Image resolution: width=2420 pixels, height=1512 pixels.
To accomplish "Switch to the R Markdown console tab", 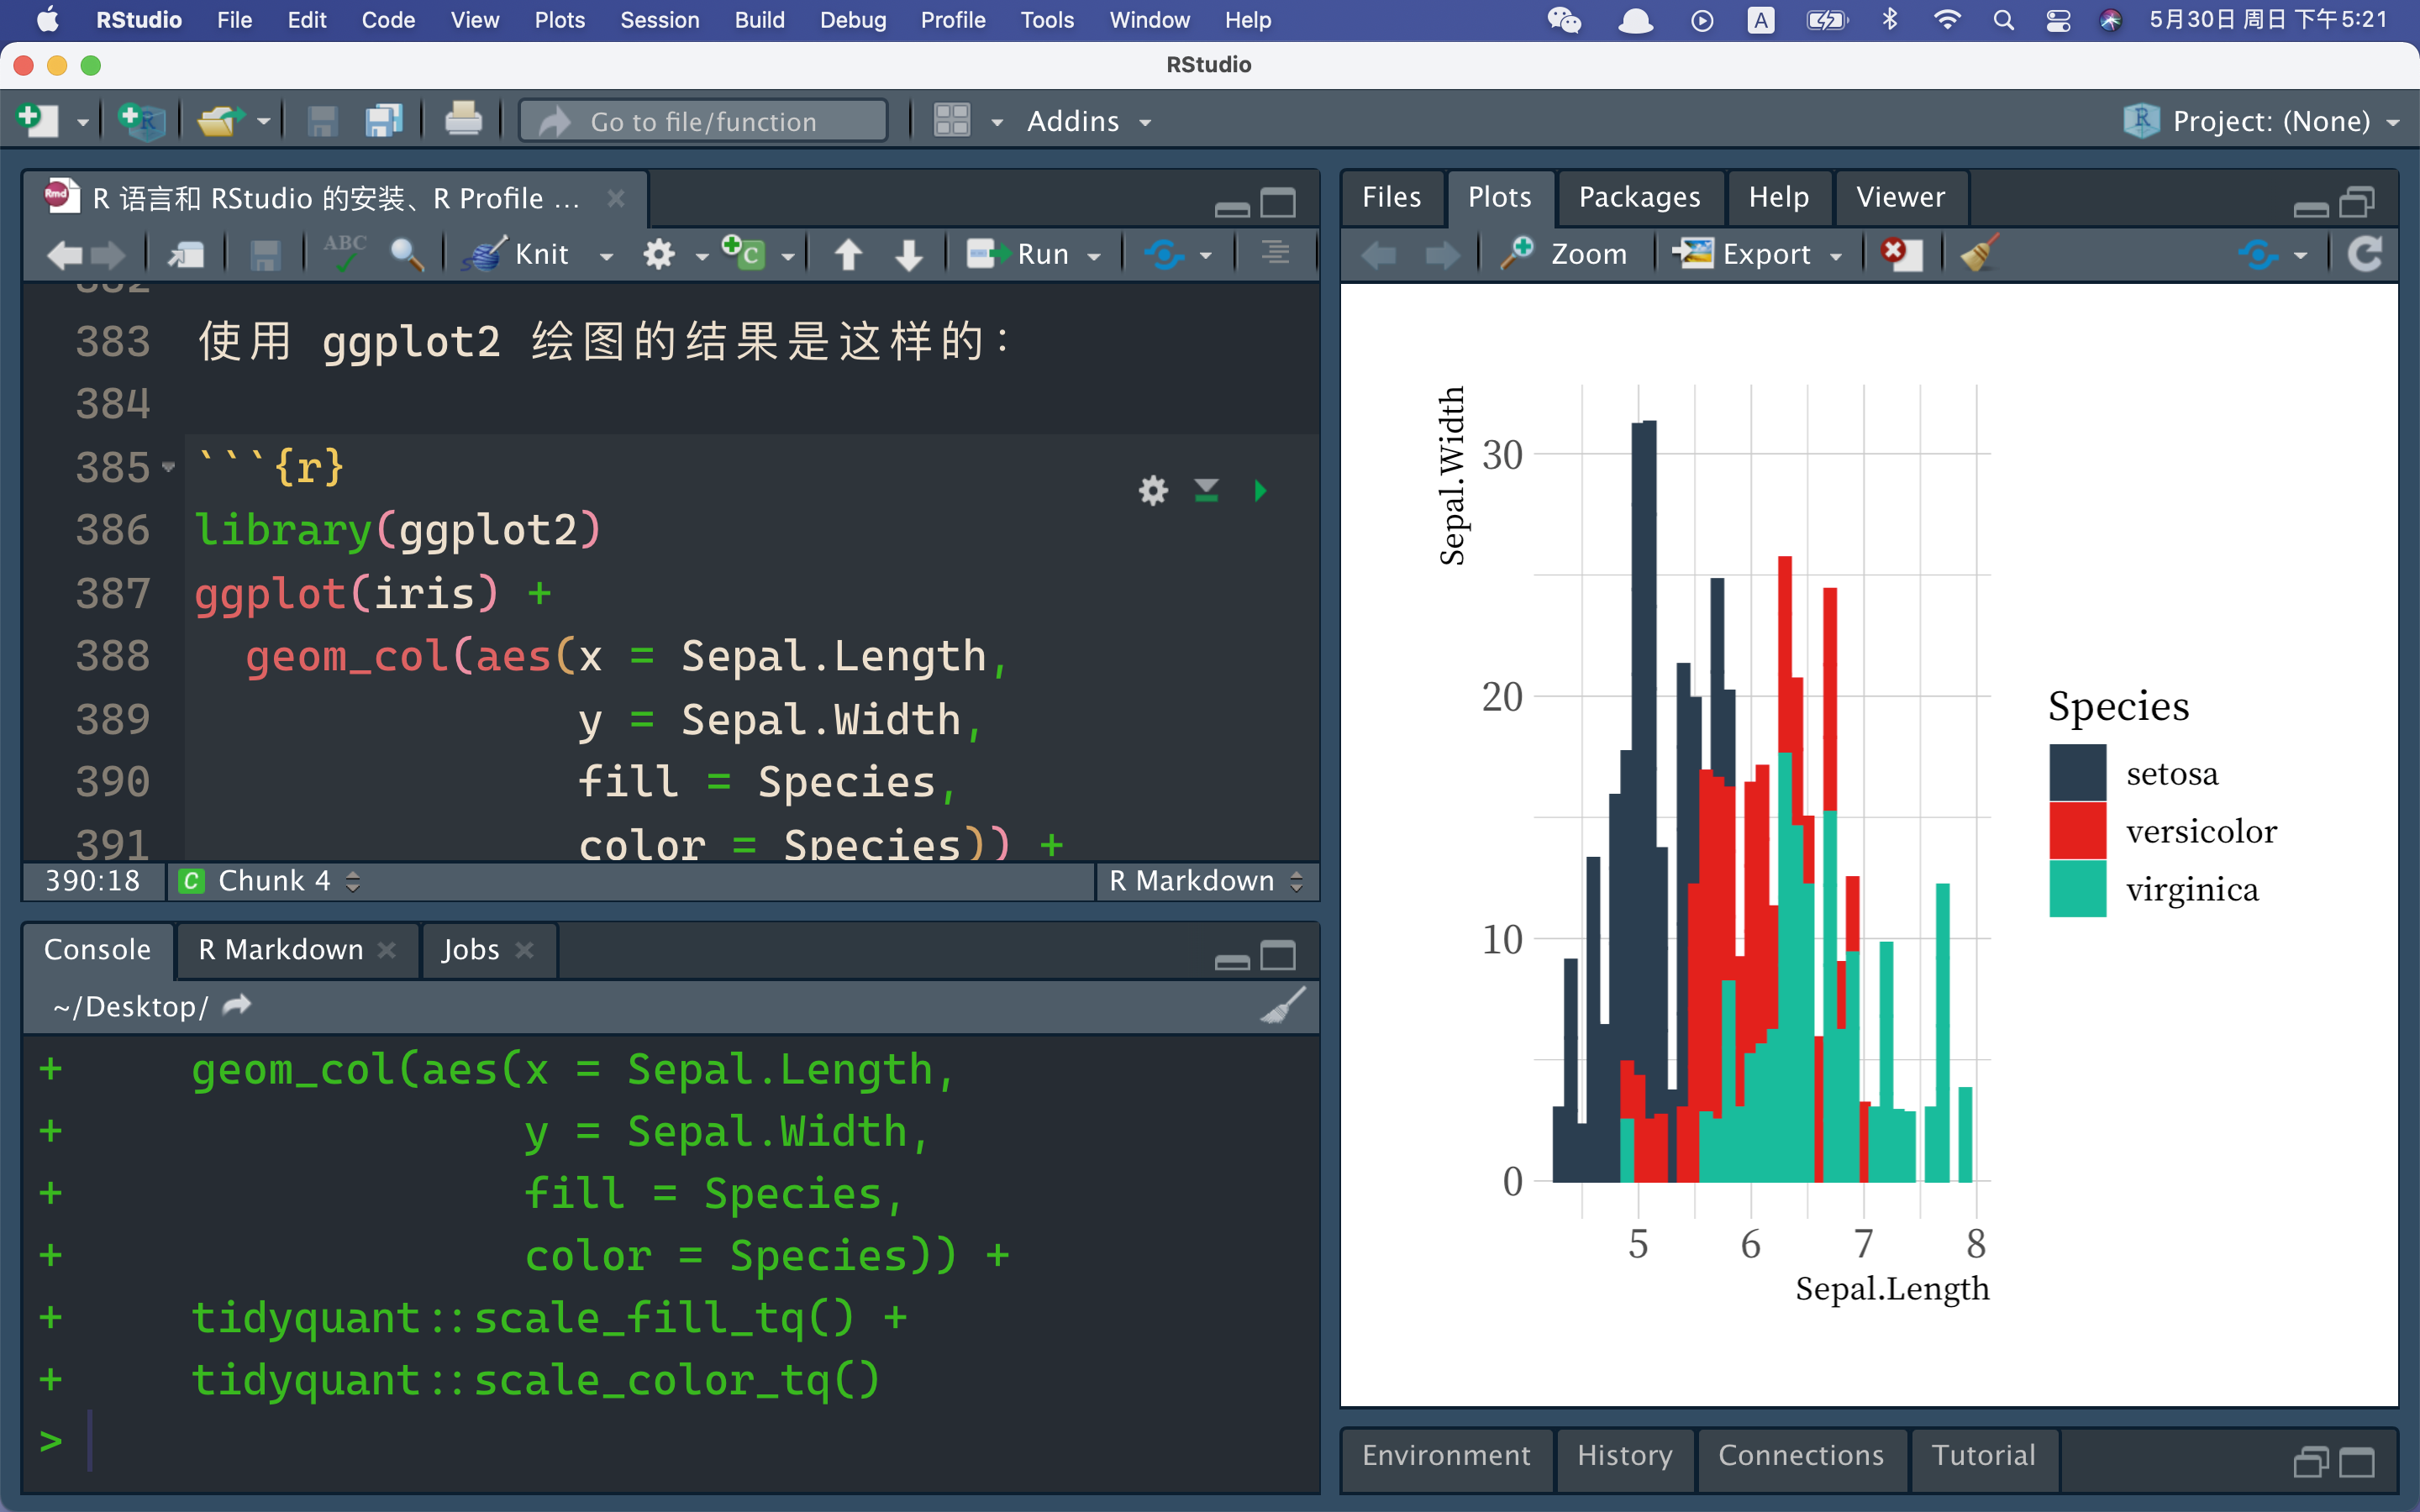I will pyautogui.click(x=281, y=949).
